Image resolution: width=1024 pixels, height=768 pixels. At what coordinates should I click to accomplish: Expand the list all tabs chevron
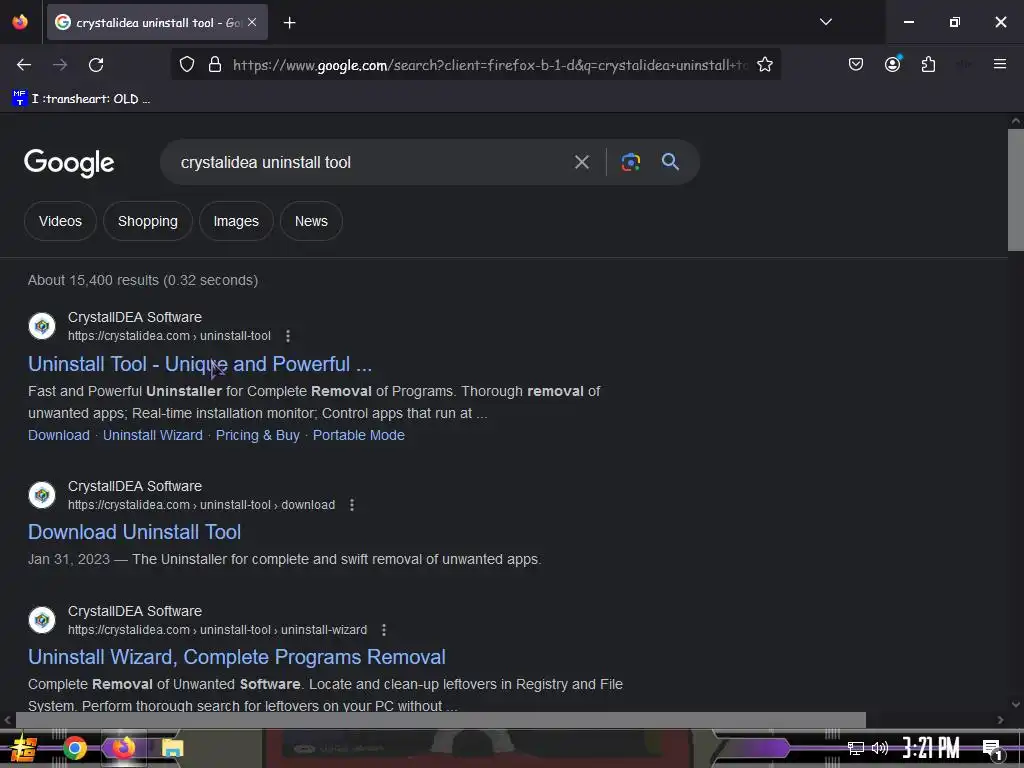click(825, 22)
